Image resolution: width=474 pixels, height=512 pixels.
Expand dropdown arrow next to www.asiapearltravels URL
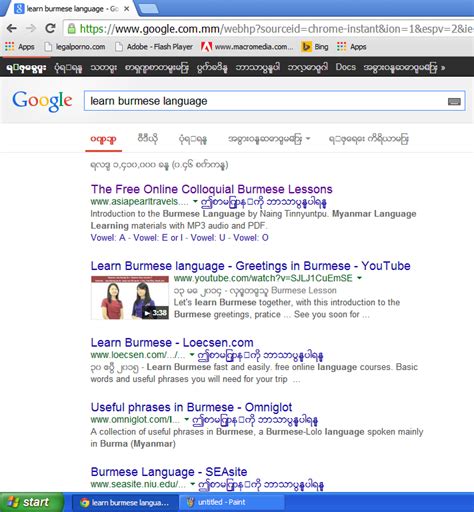tap(195, 201)
